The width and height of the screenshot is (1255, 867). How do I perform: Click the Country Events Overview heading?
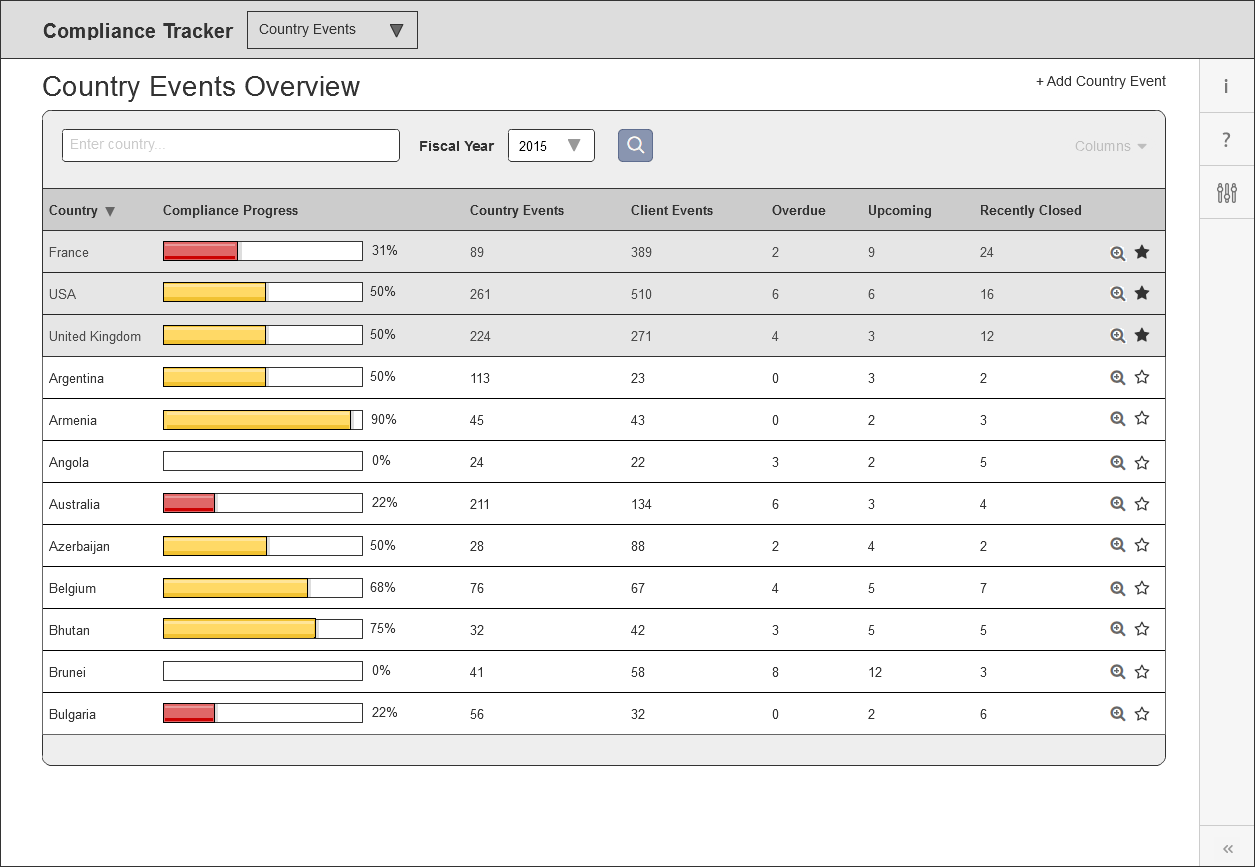point(201,87)
